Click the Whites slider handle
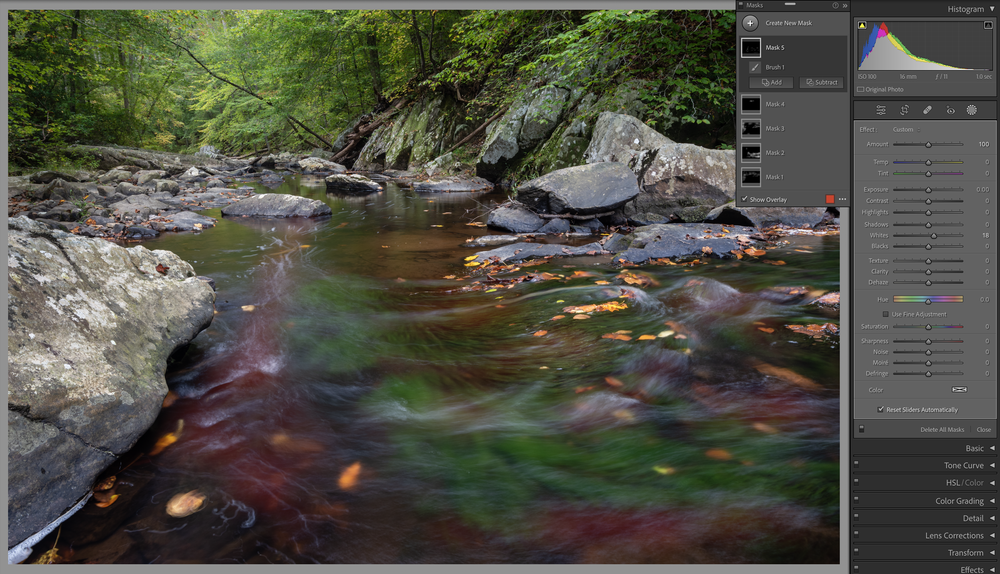Viewport: 1000px width, 574px height. [934, 236]
